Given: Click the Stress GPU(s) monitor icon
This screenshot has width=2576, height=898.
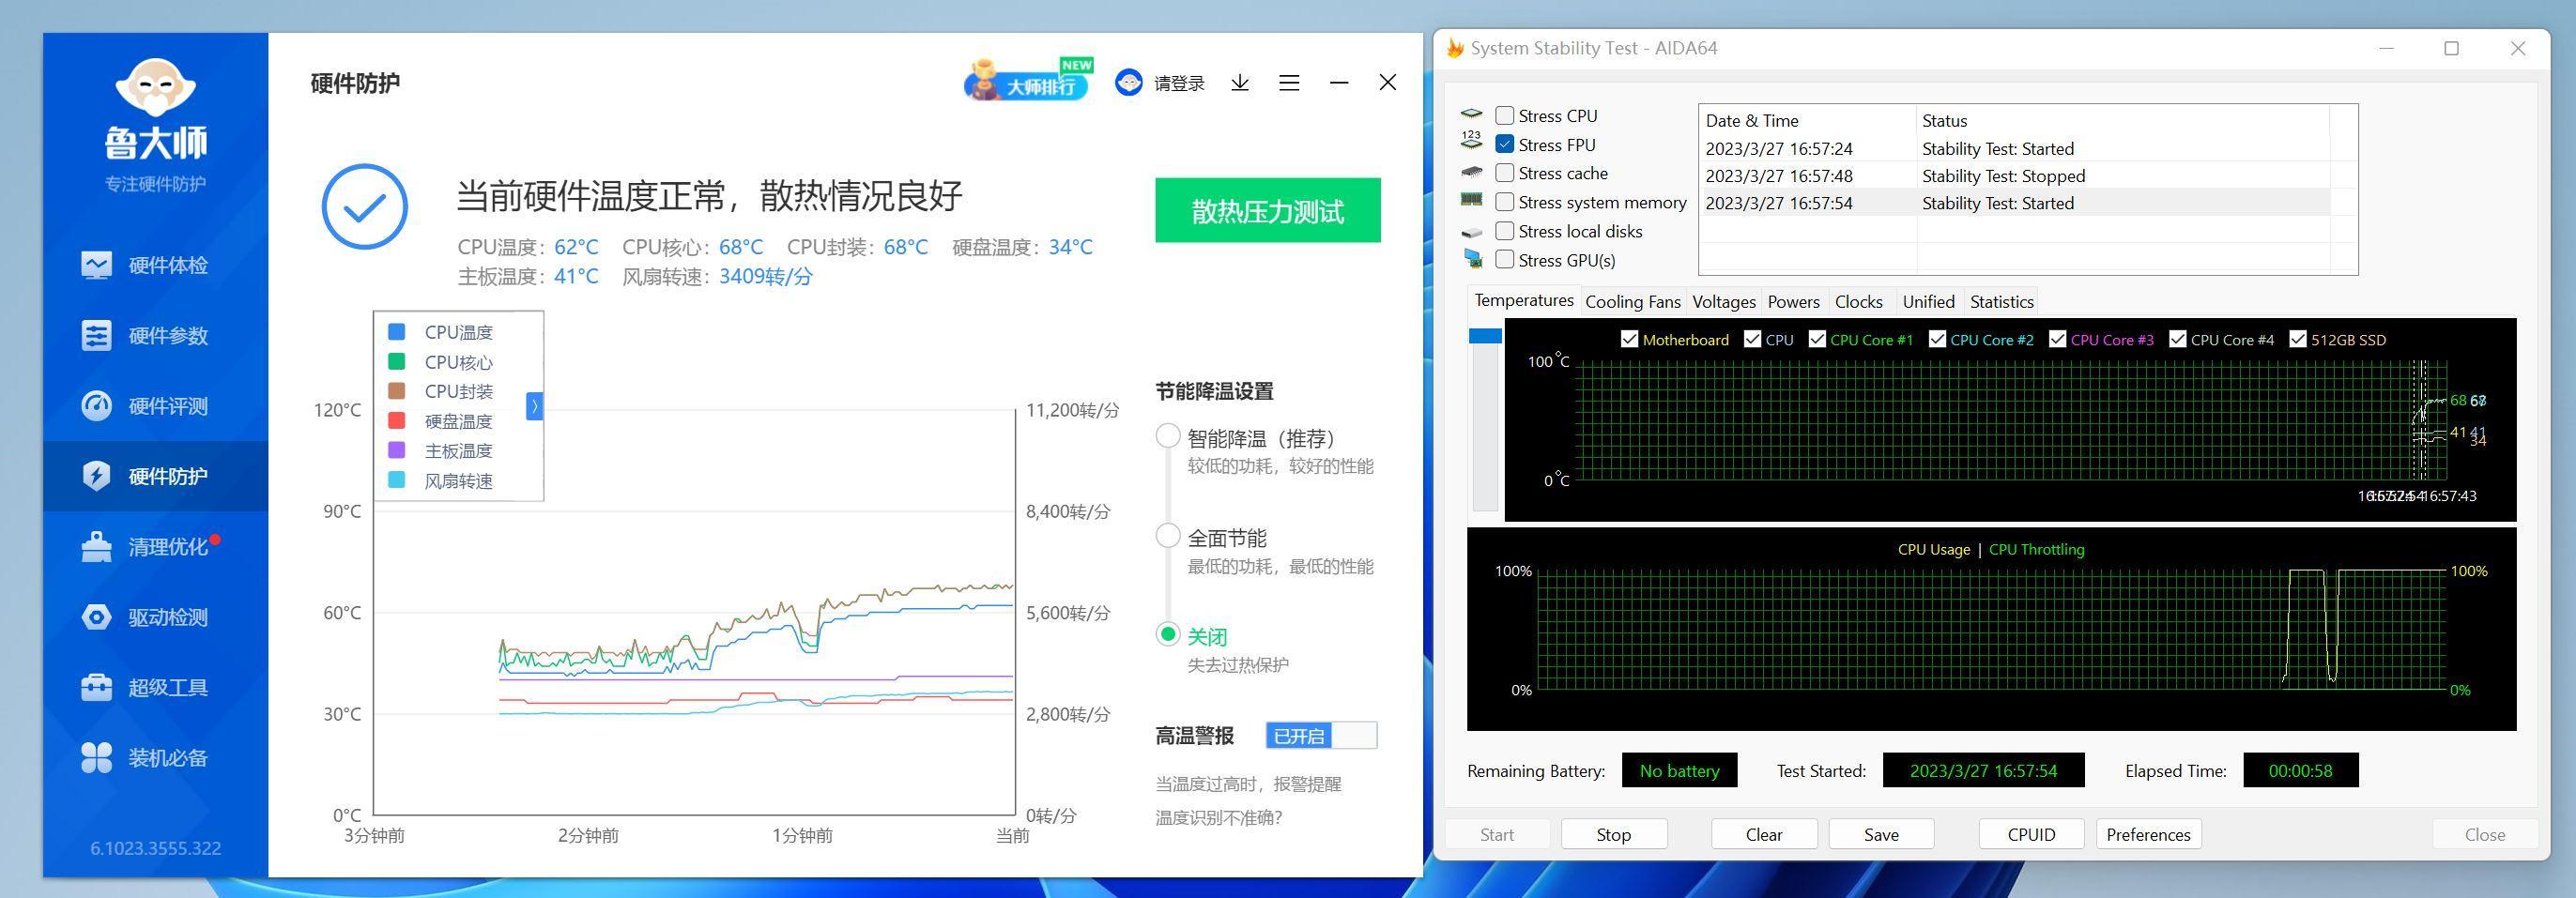Looking at the screenshot, I should coord(1472,259).
